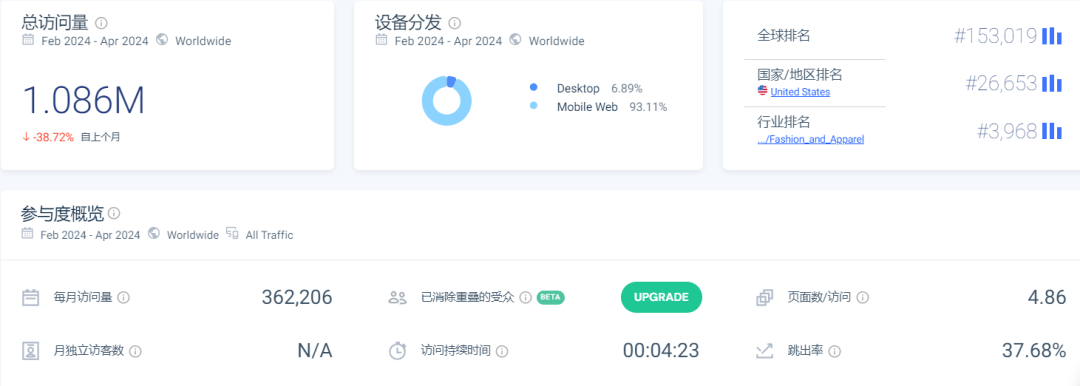Click bounce rate value 37.68%
The width and height of the screenshot is (1080, 386).
1035,351
